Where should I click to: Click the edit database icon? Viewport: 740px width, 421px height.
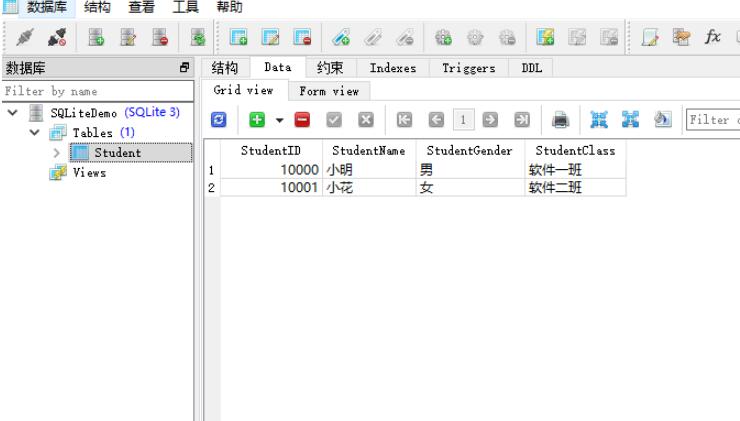[x=128, y=37]
